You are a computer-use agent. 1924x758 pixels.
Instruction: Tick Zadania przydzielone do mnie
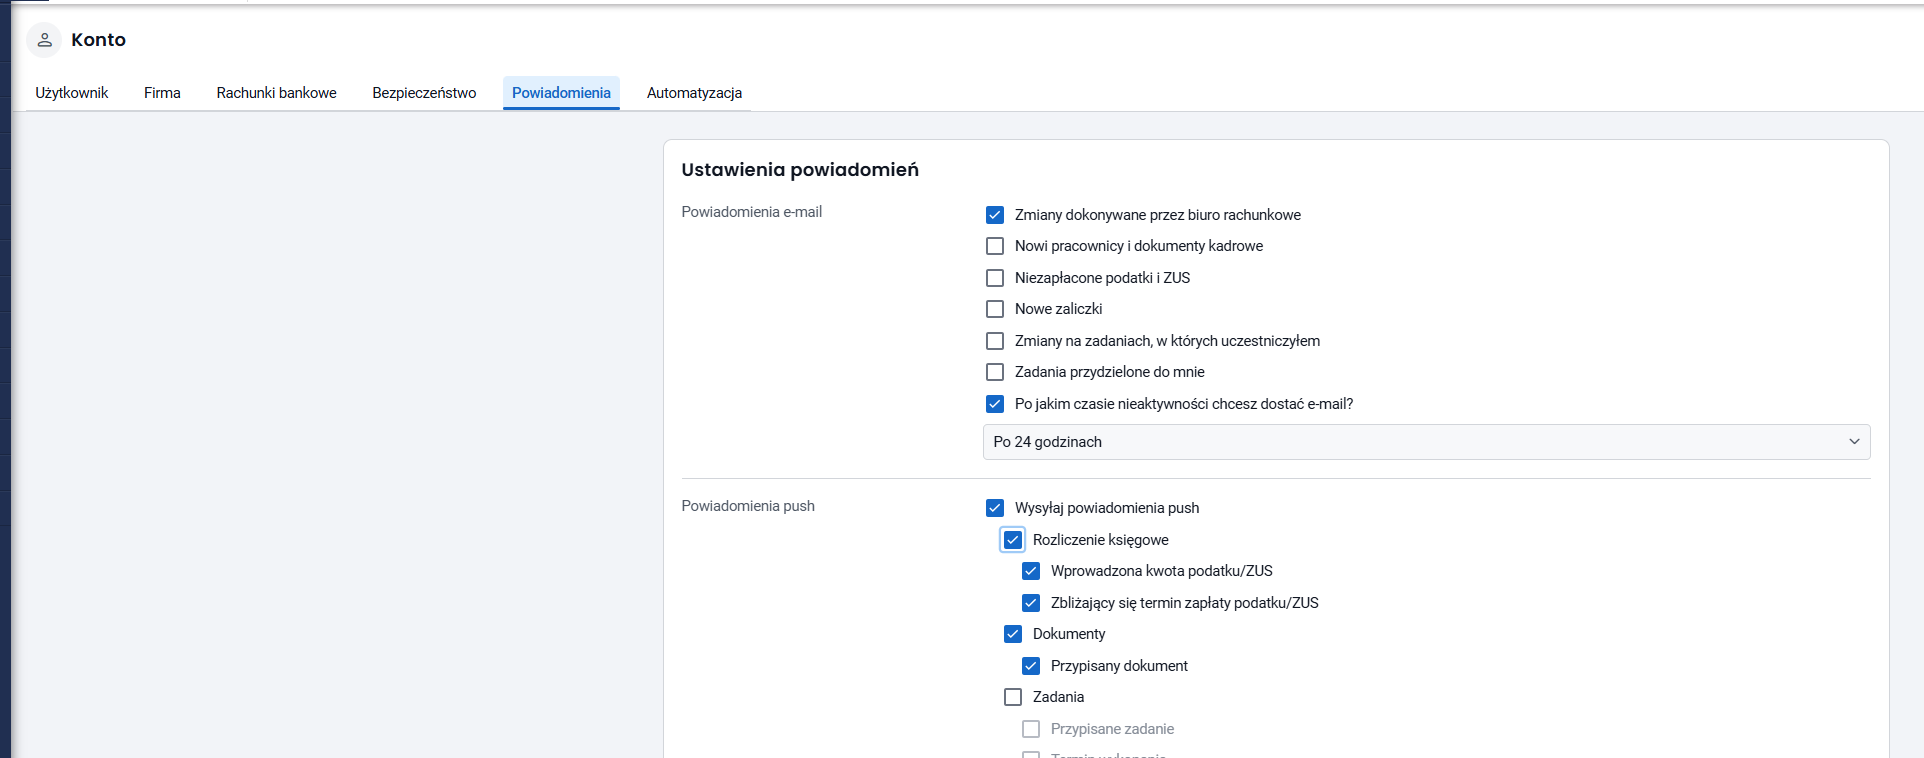click(x=995, y=372)
